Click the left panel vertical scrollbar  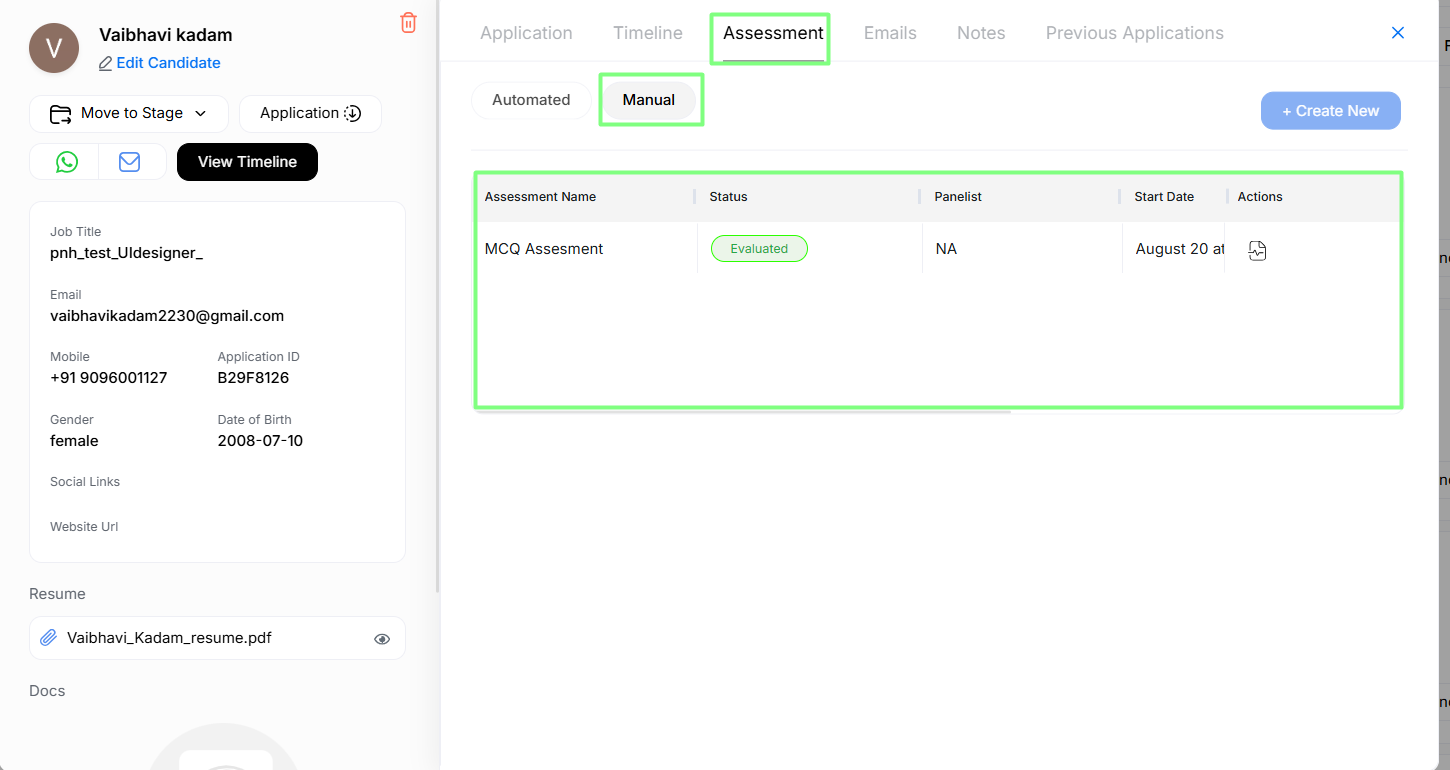(437, 296)
